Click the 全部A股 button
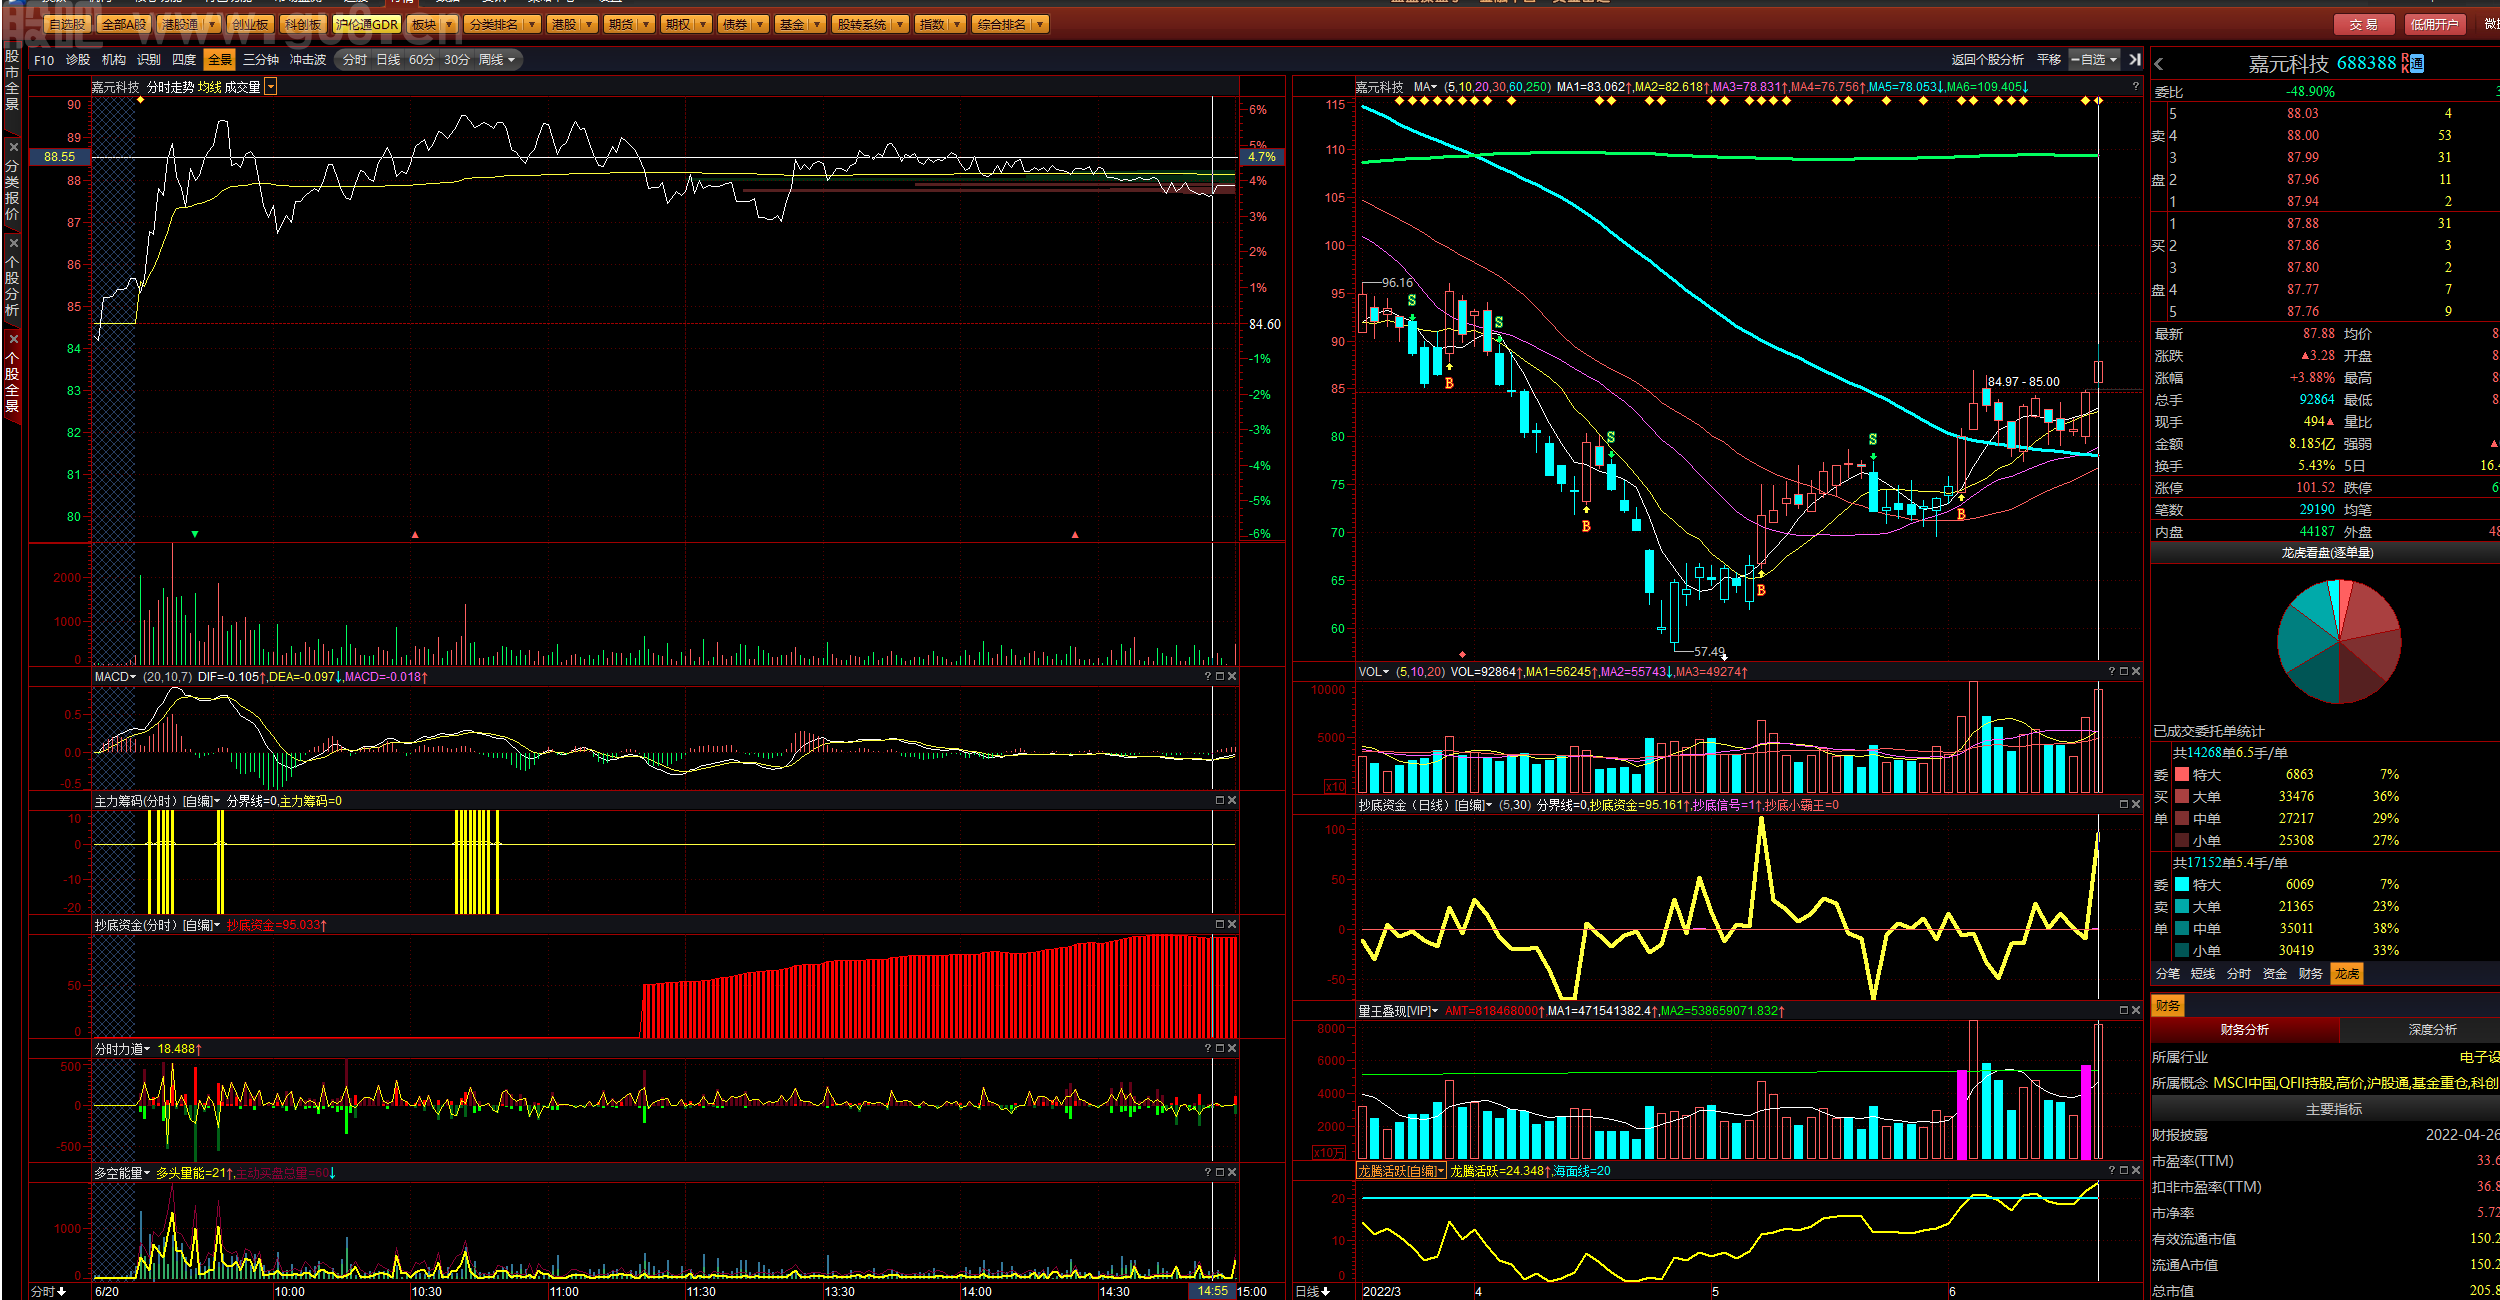 (124, 25)
